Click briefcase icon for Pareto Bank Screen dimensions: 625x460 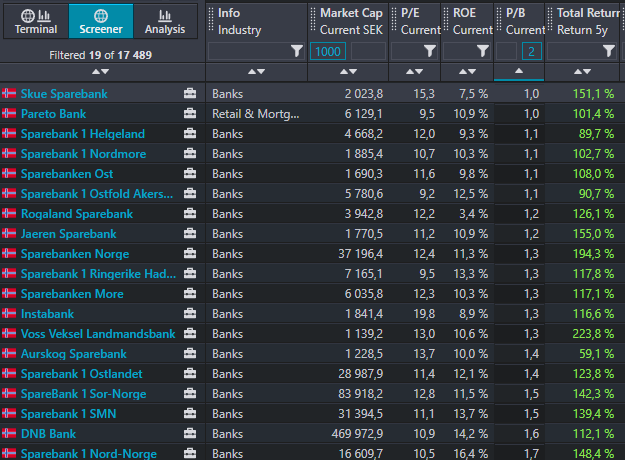[190, 113]
